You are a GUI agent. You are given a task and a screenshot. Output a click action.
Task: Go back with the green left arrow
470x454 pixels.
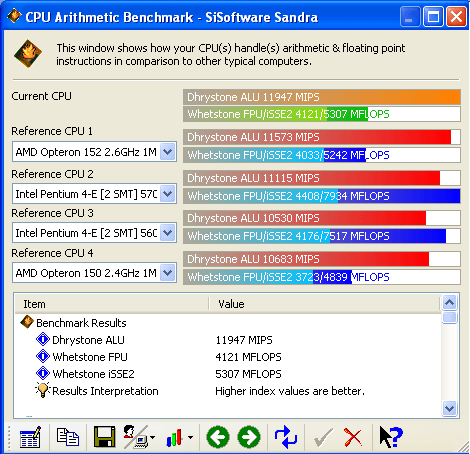pos(218,437)
